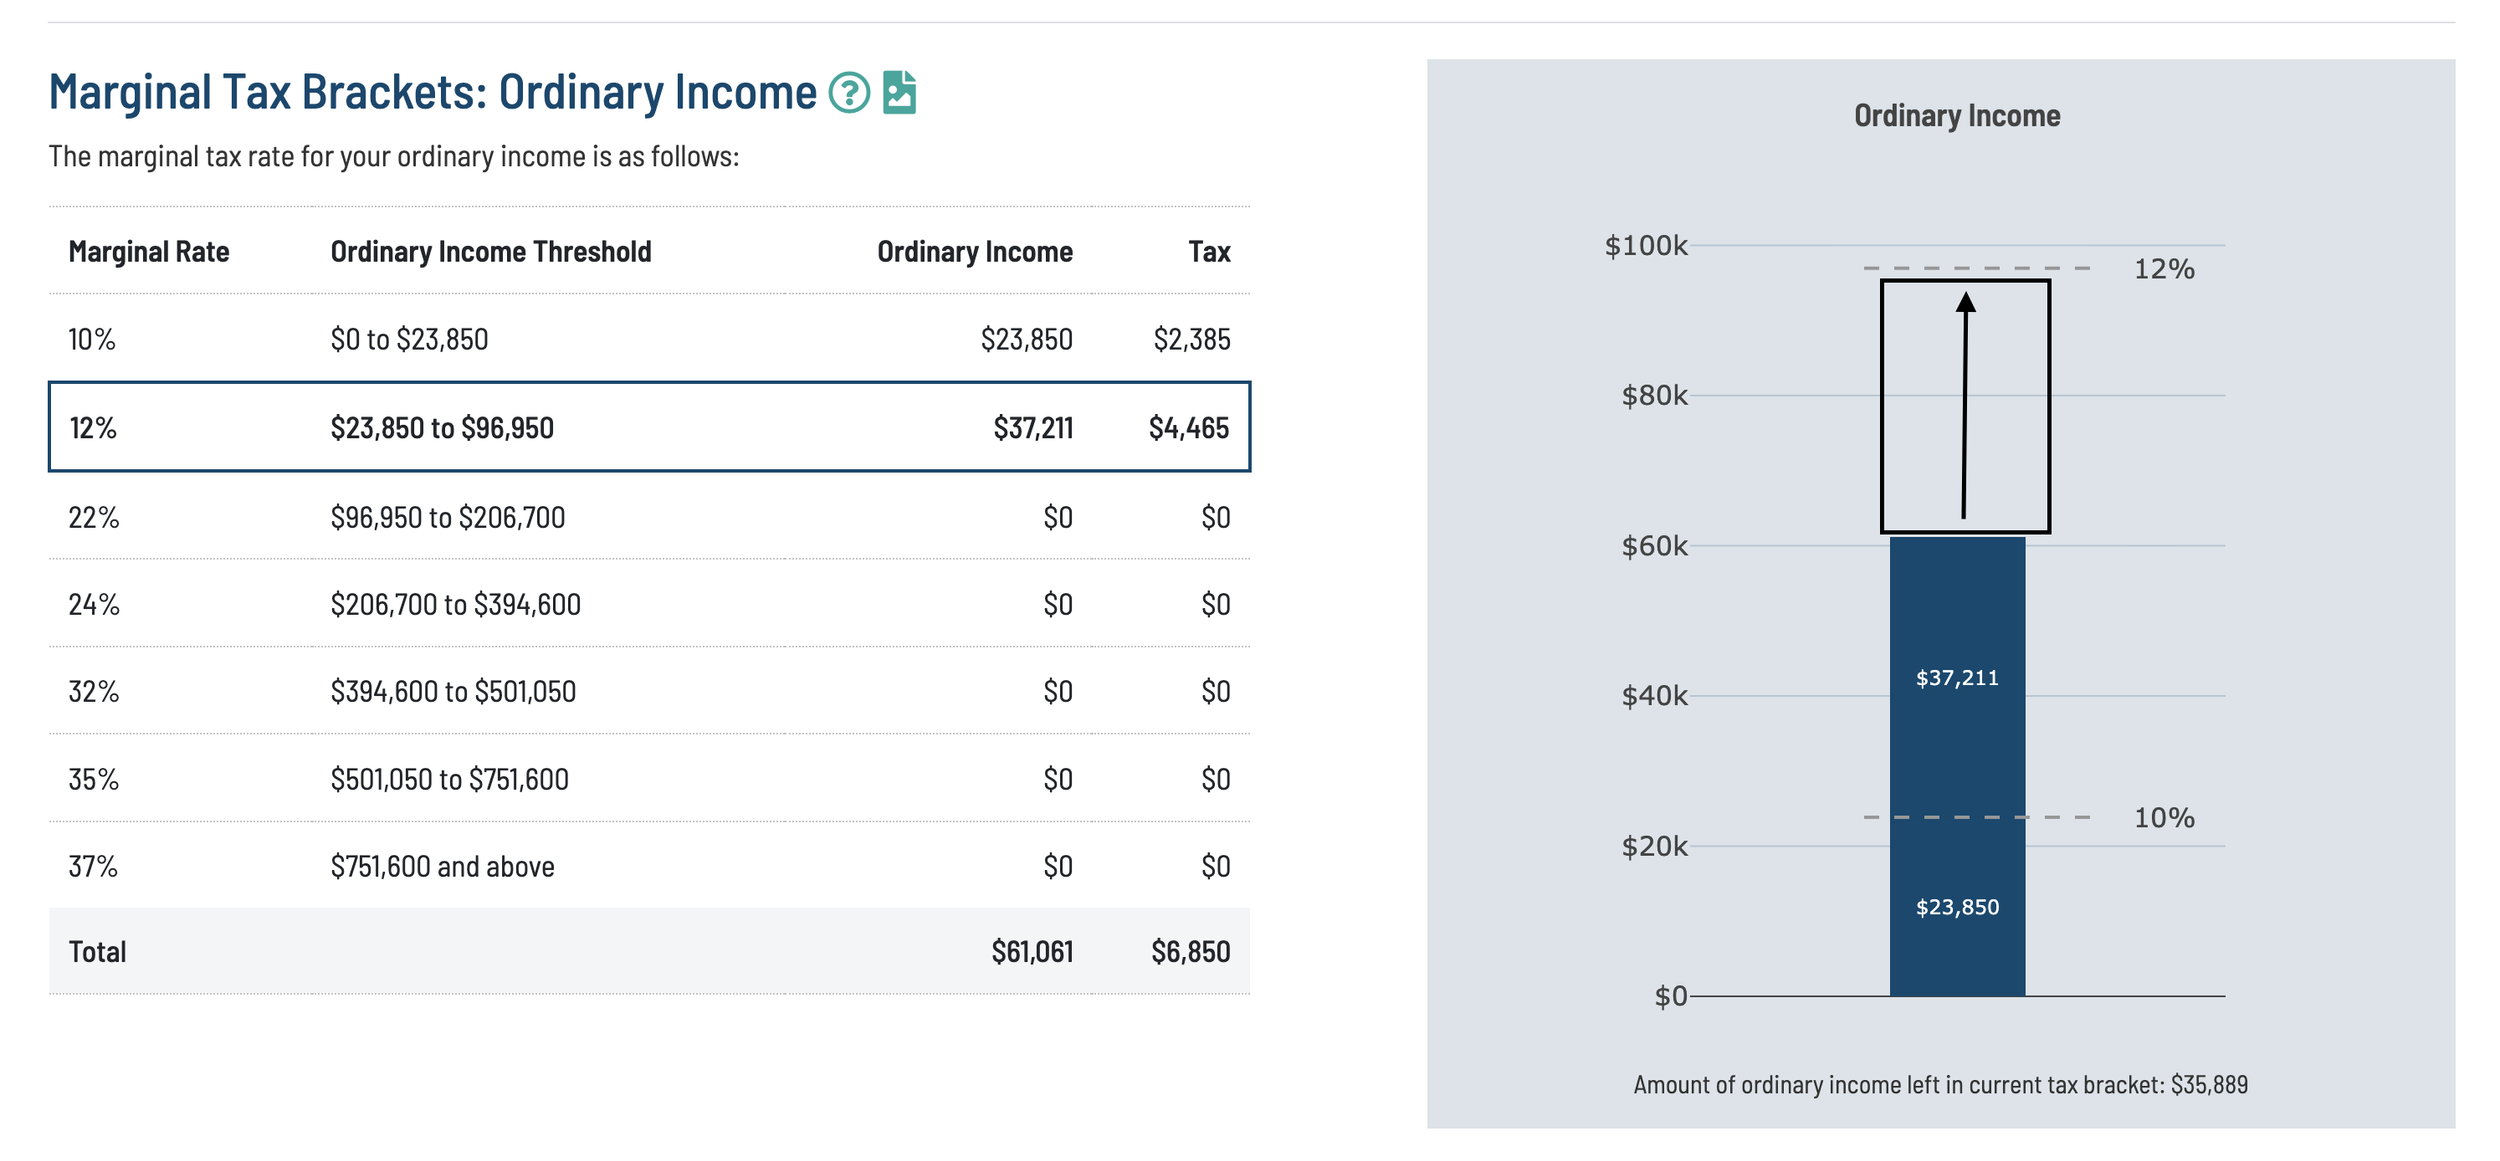Click the 22% bracket threshold text
2500x1161 pixels.
[x=447, y=517]
